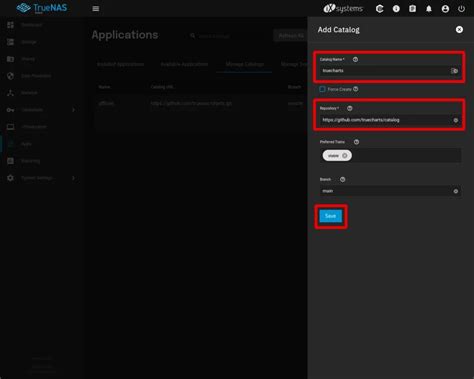
Task: Click the search magnifier icon on Applications
Action: [193, 35]
